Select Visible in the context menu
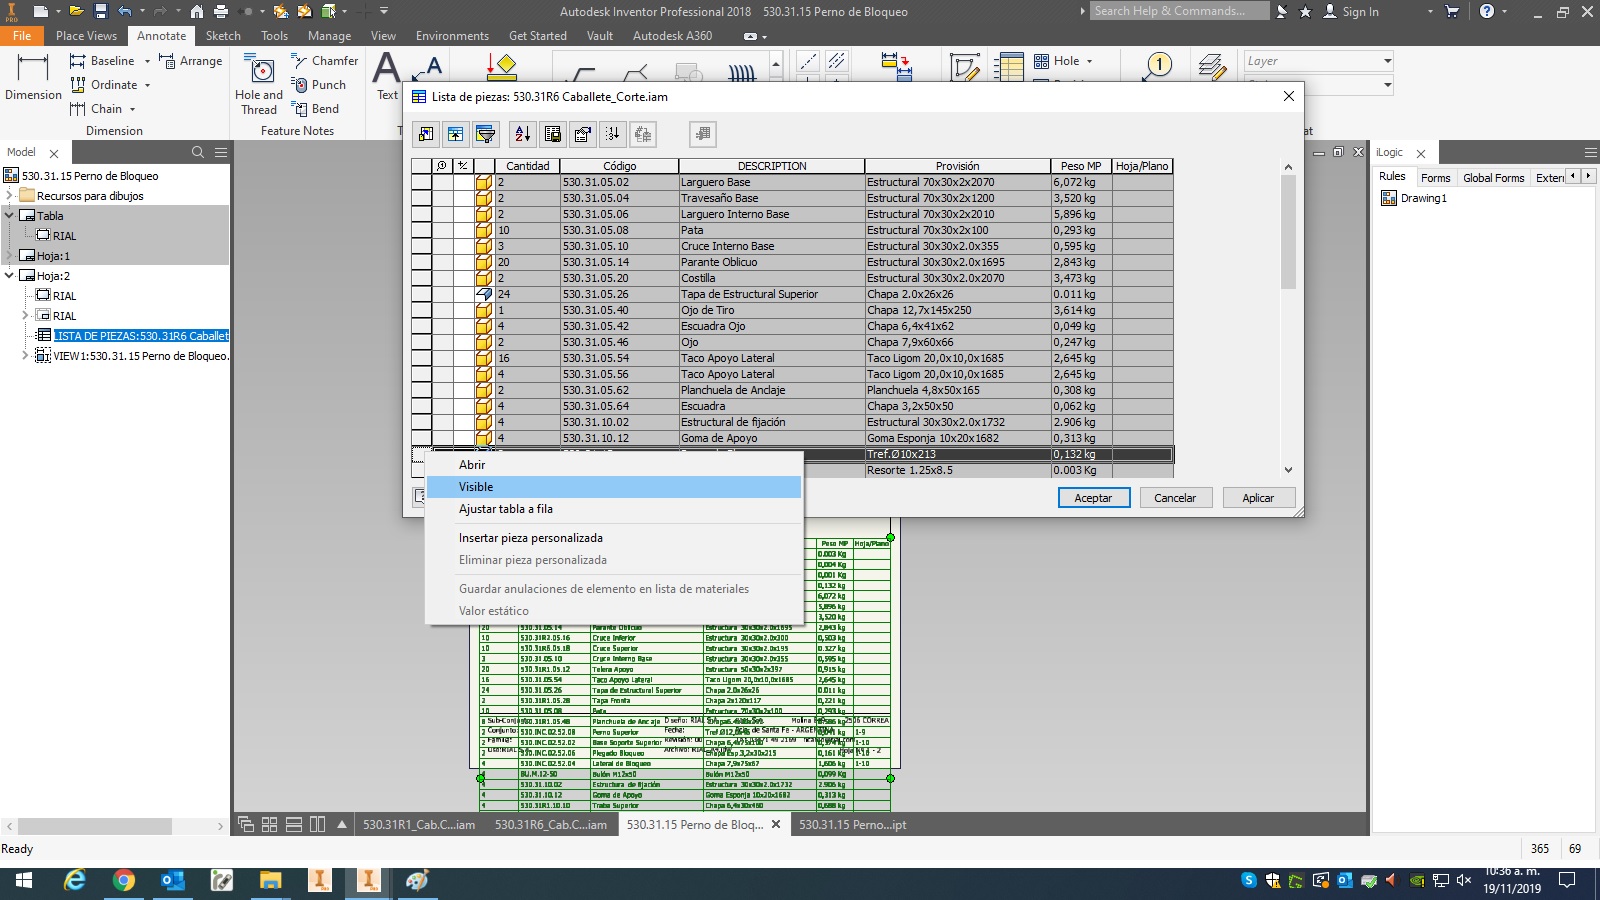Image resolution: width=1600 pixels, height=900 pixels. click(x=477, y=487)
